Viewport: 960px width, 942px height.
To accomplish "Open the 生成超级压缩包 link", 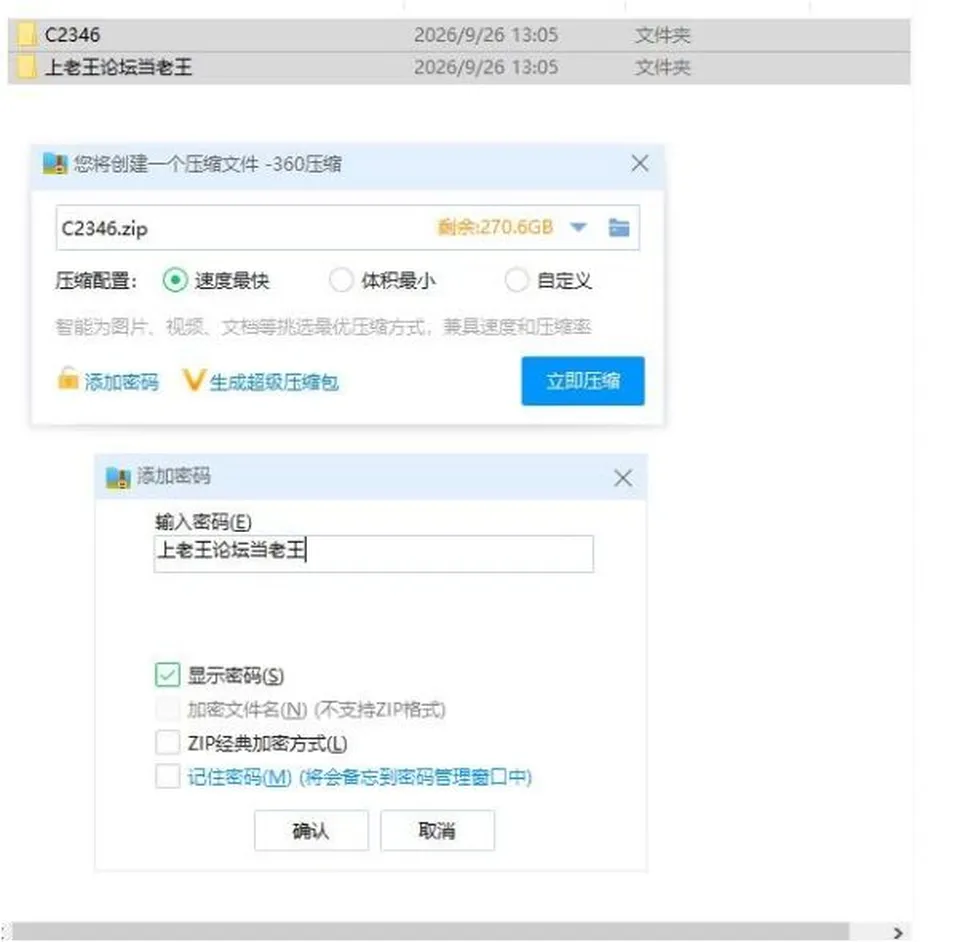I will [274, 383].
